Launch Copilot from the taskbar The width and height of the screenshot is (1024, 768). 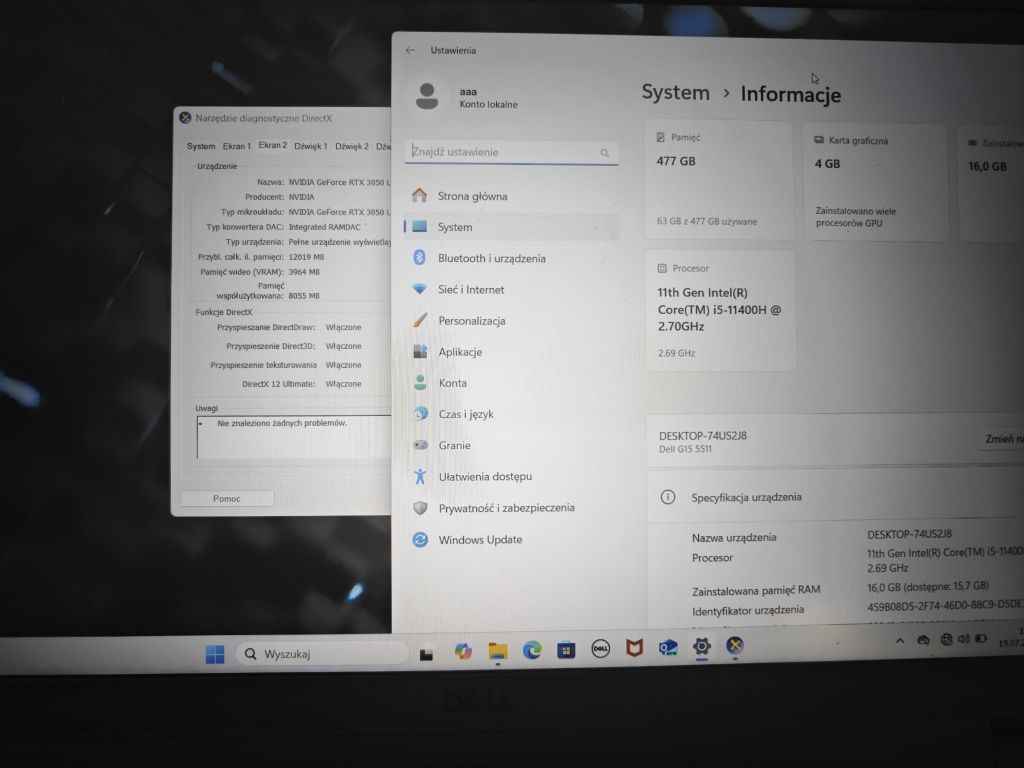pyautogui.click(x=463, y=651)
